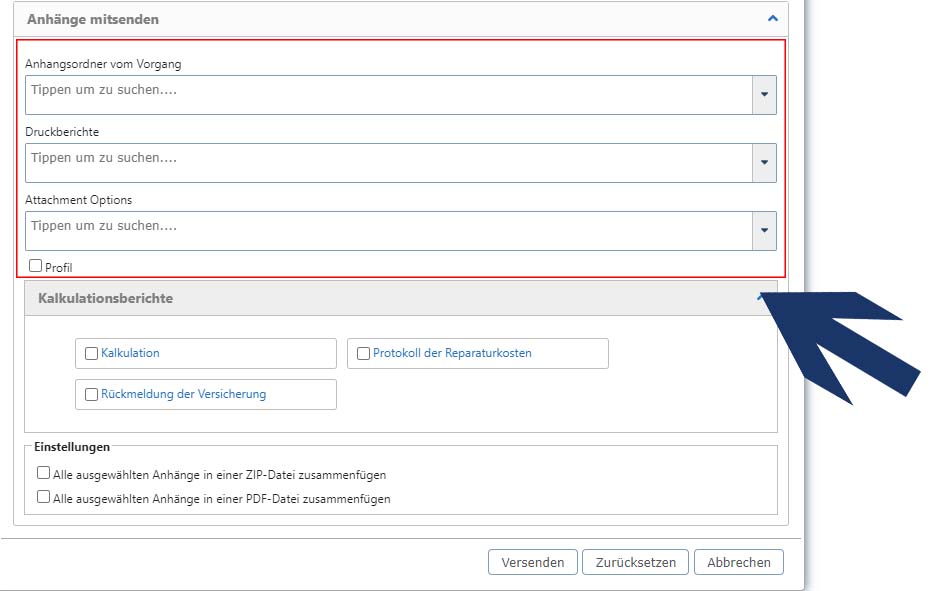
Task: Enable merging attachments into a ZIP file
Action: pyautogui.click(x=43, y=473)
